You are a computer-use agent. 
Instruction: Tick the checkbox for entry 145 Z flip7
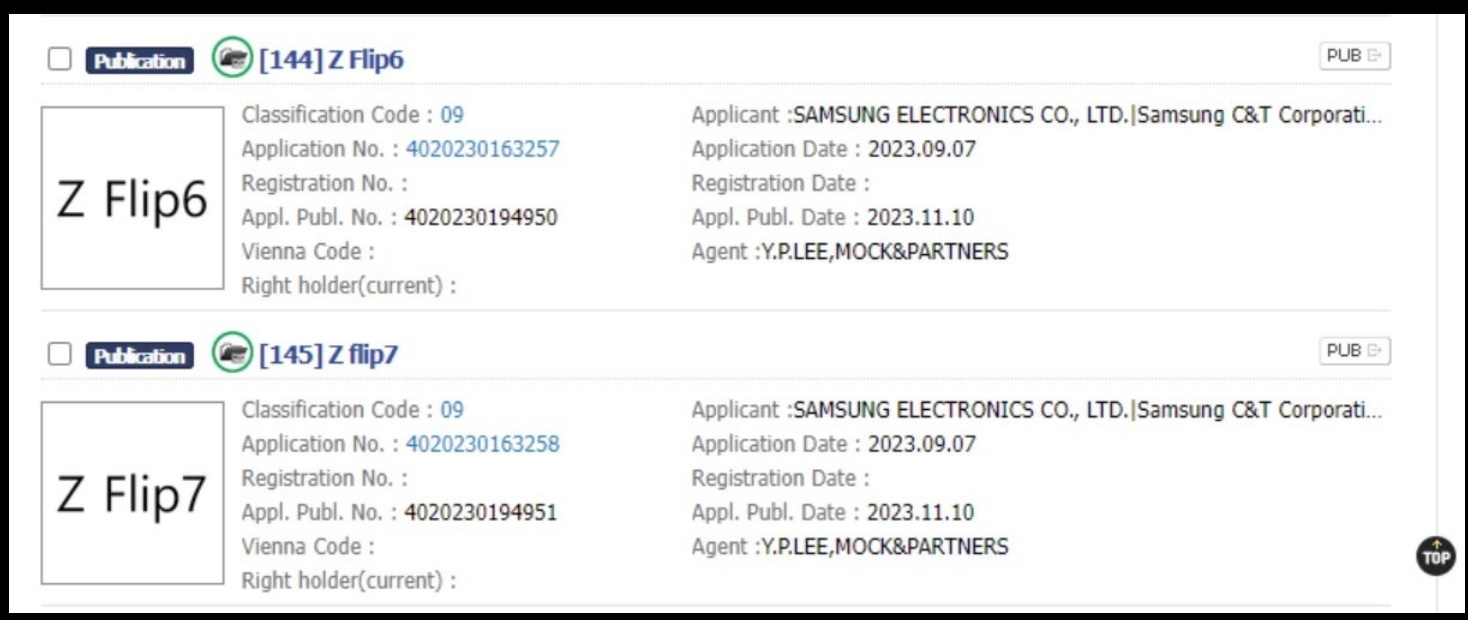(60, 355)
